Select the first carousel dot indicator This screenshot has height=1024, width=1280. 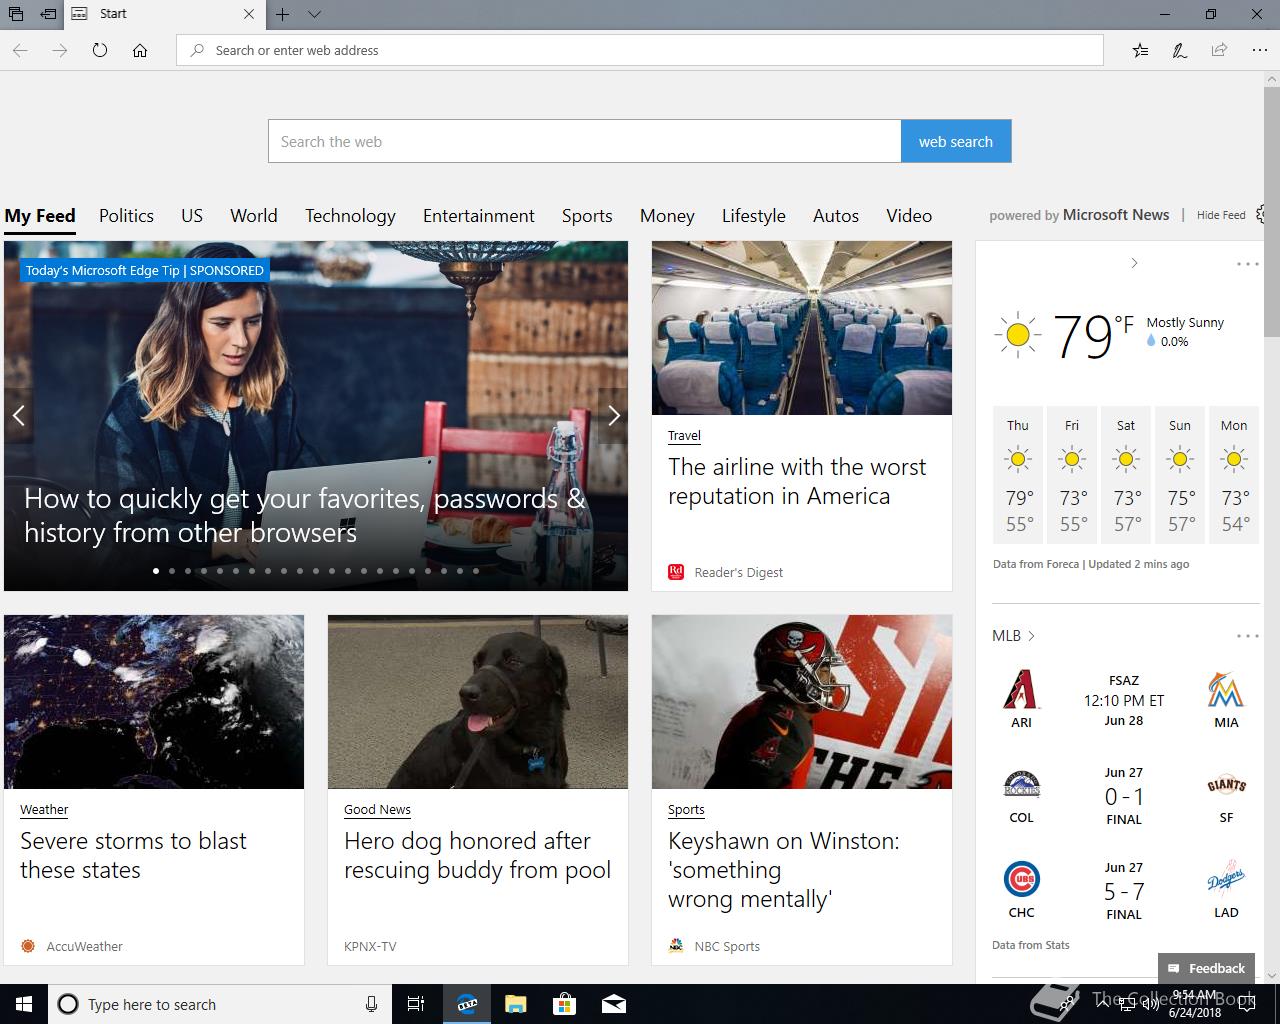click(x=156, y=571)
